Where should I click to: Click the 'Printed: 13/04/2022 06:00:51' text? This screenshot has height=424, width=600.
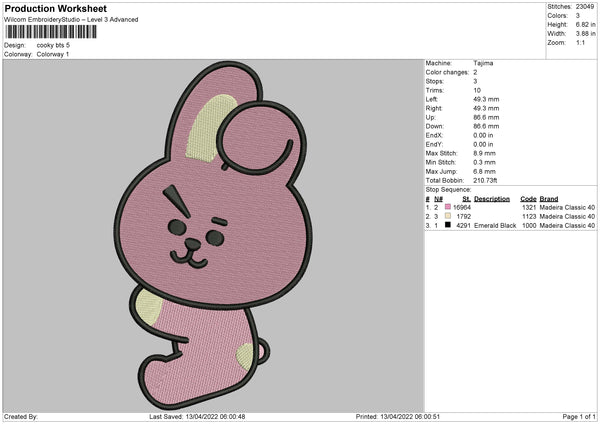(x=398, y=417)
